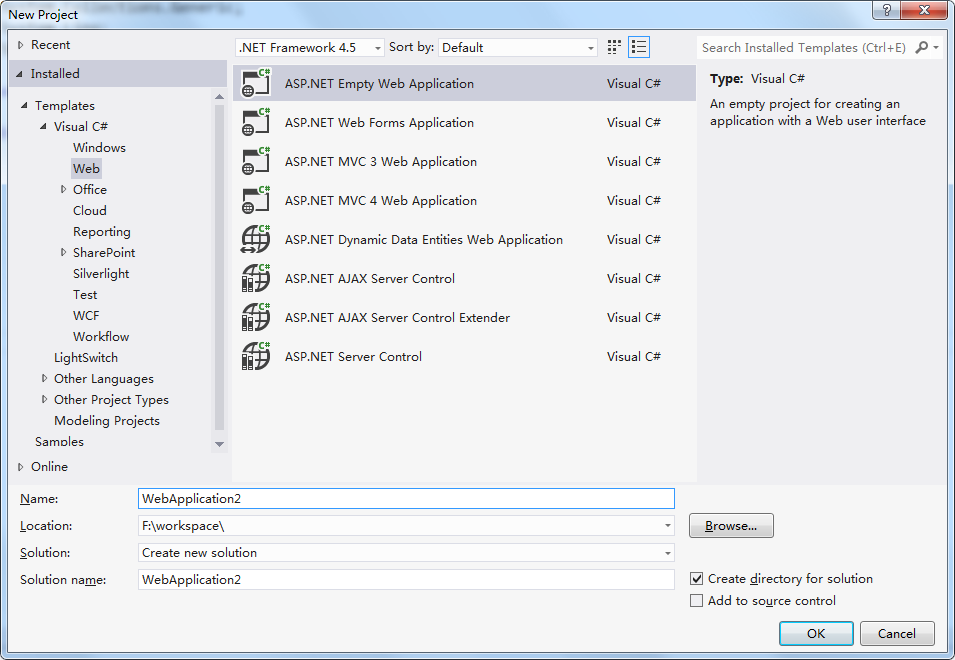Select the Modeling Projects tree item
This screenshot has width=955, height=660.
(107, 421)
